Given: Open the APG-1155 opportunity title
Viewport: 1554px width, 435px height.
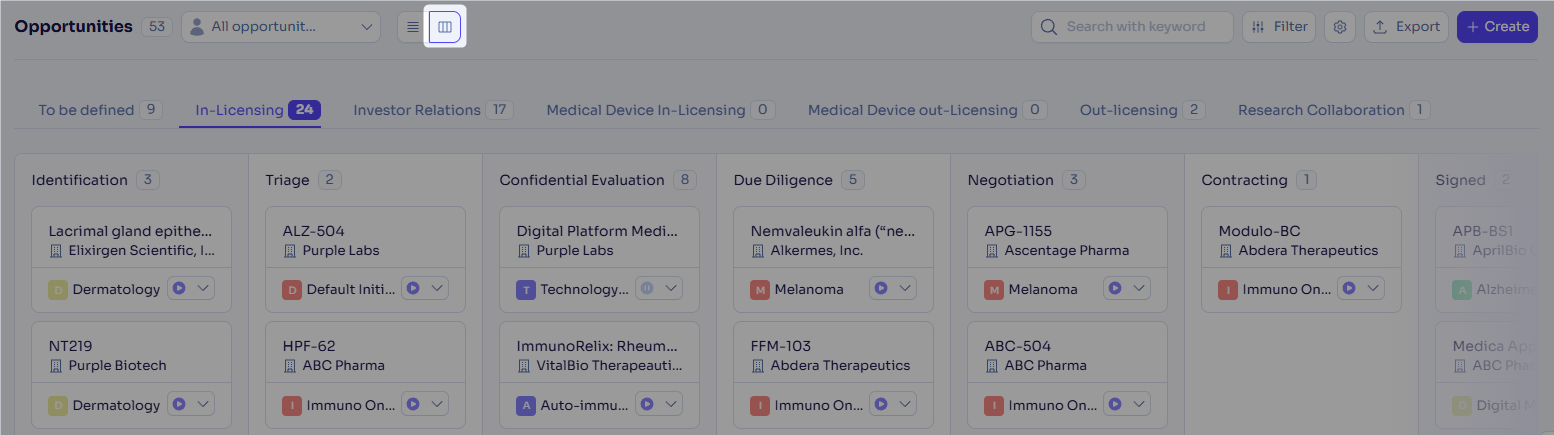Looking at the screenshot, I should (1018, 231).
